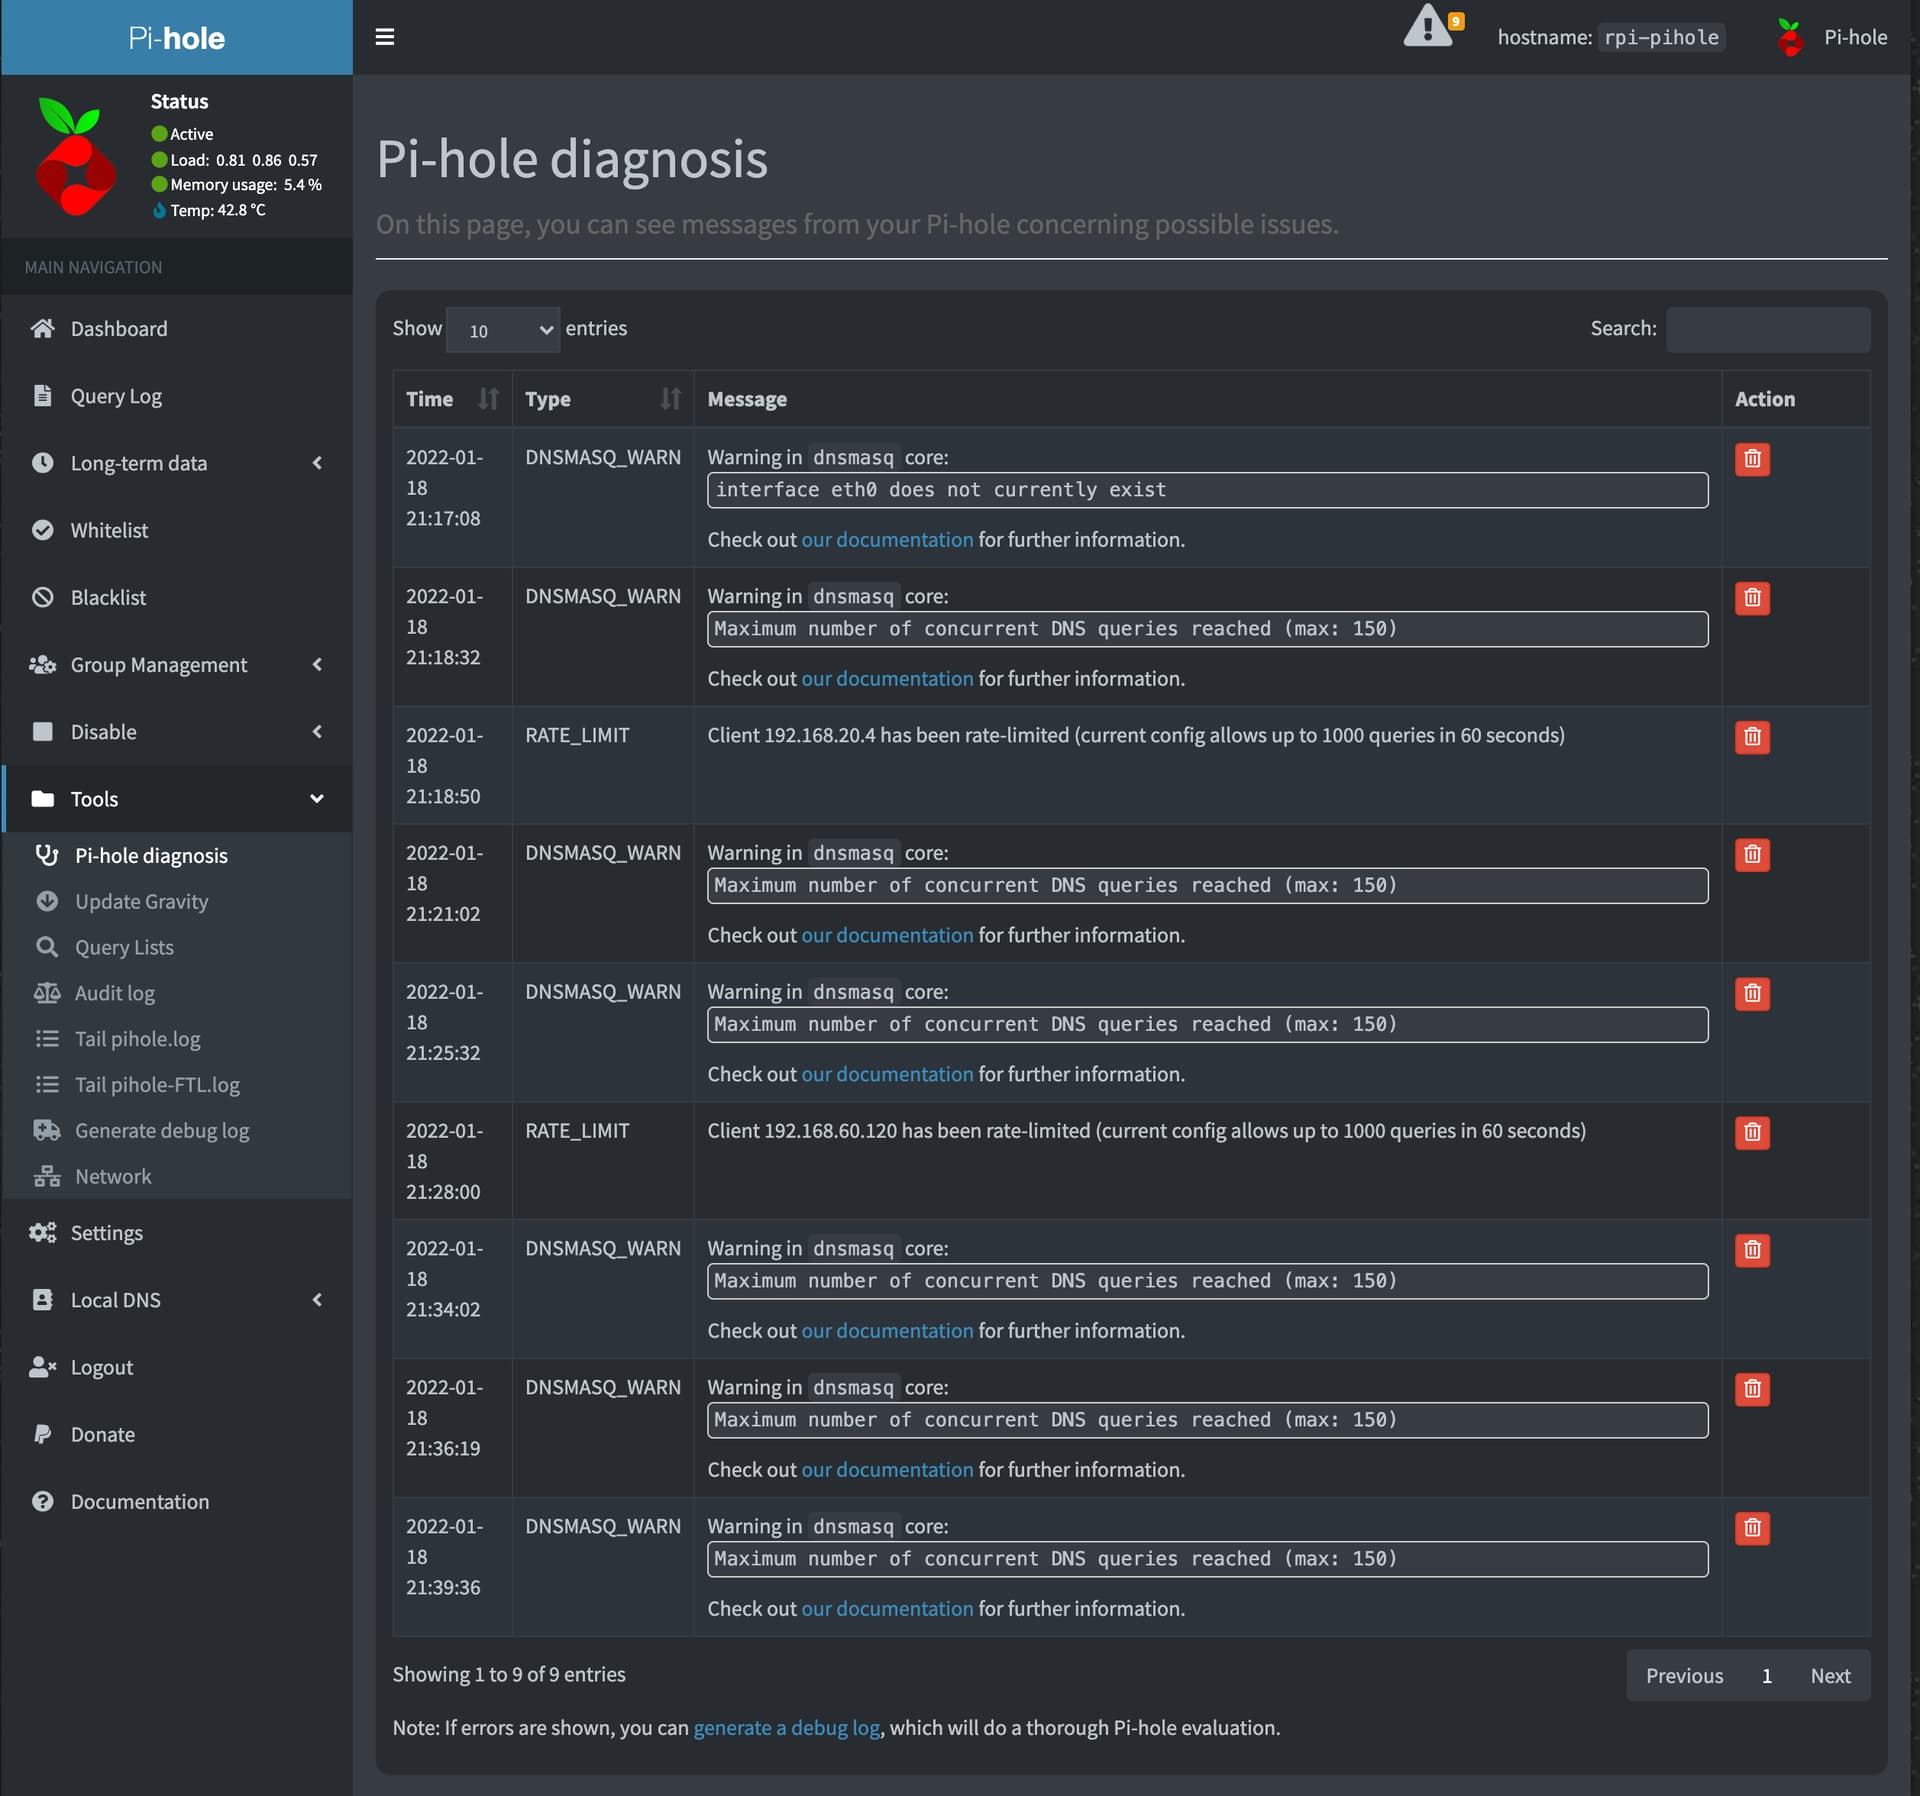
Task: Click the Pi-hole logo in top right
Action: coord(1790,37)
